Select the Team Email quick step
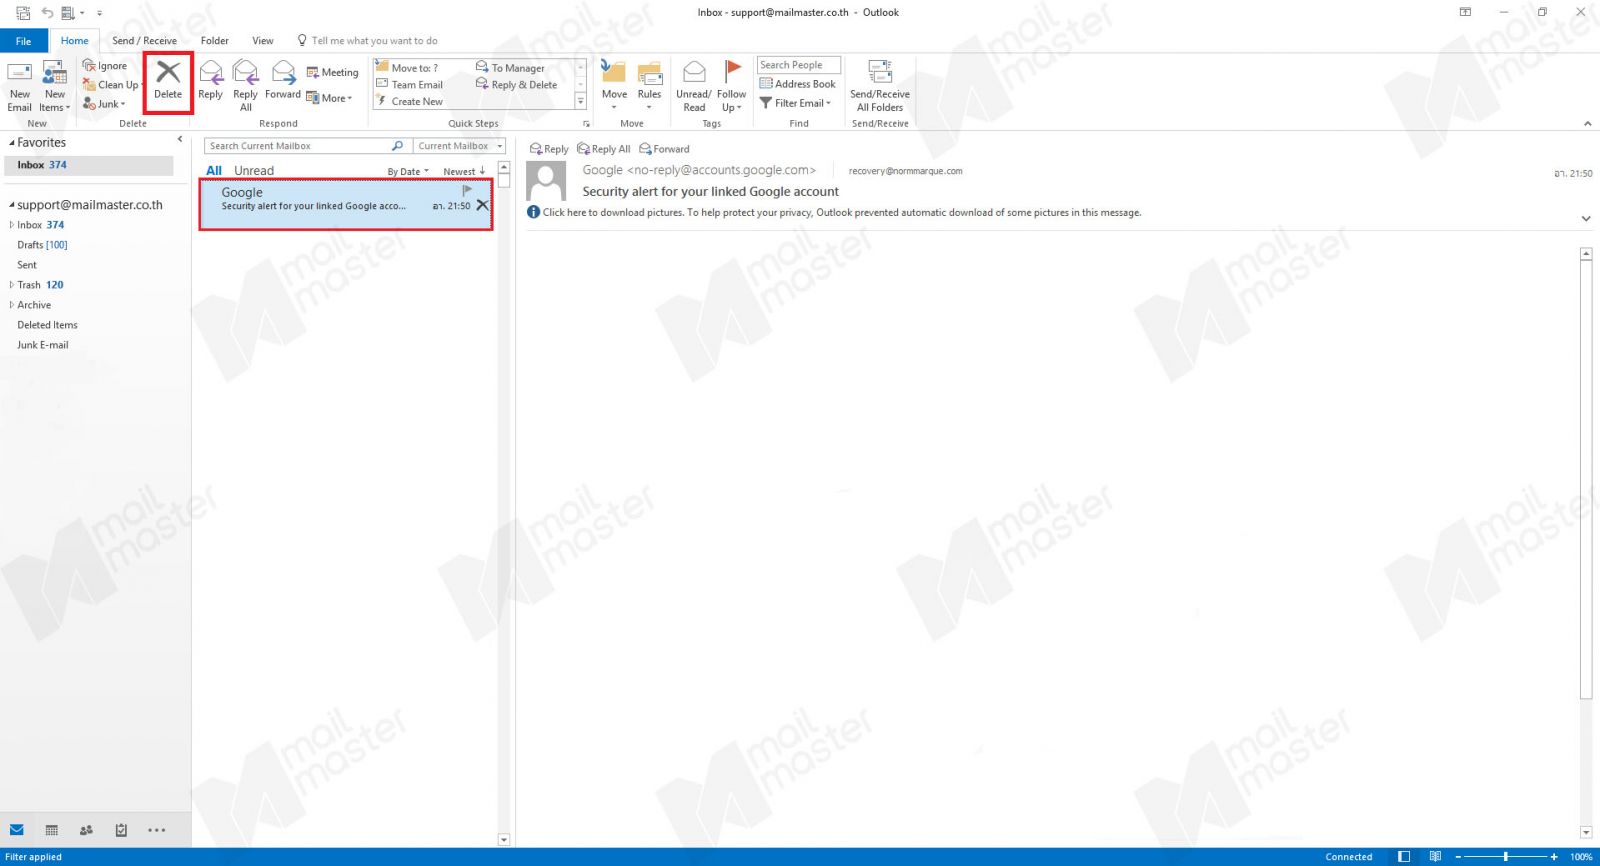The width and height of the screenshot is (1600, 866). pos(410,85)
